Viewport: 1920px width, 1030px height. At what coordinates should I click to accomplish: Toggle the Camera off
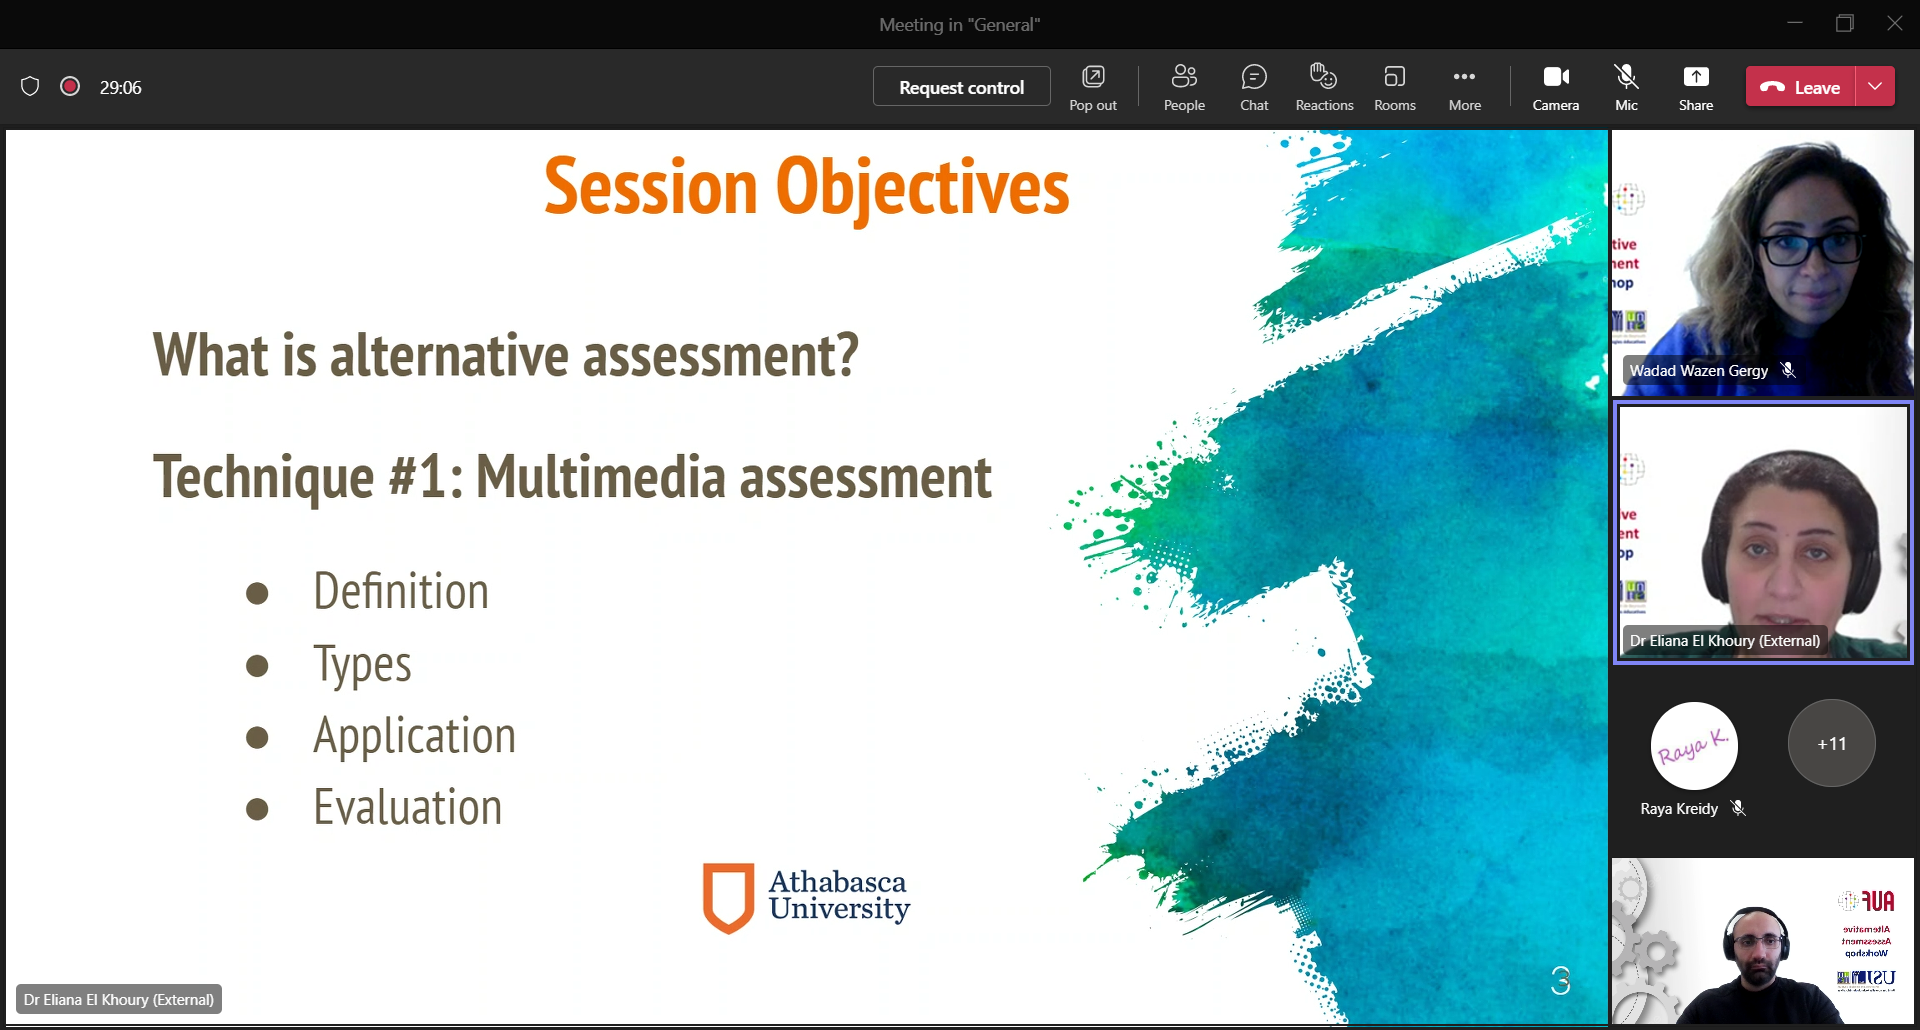pos(1556,87)
